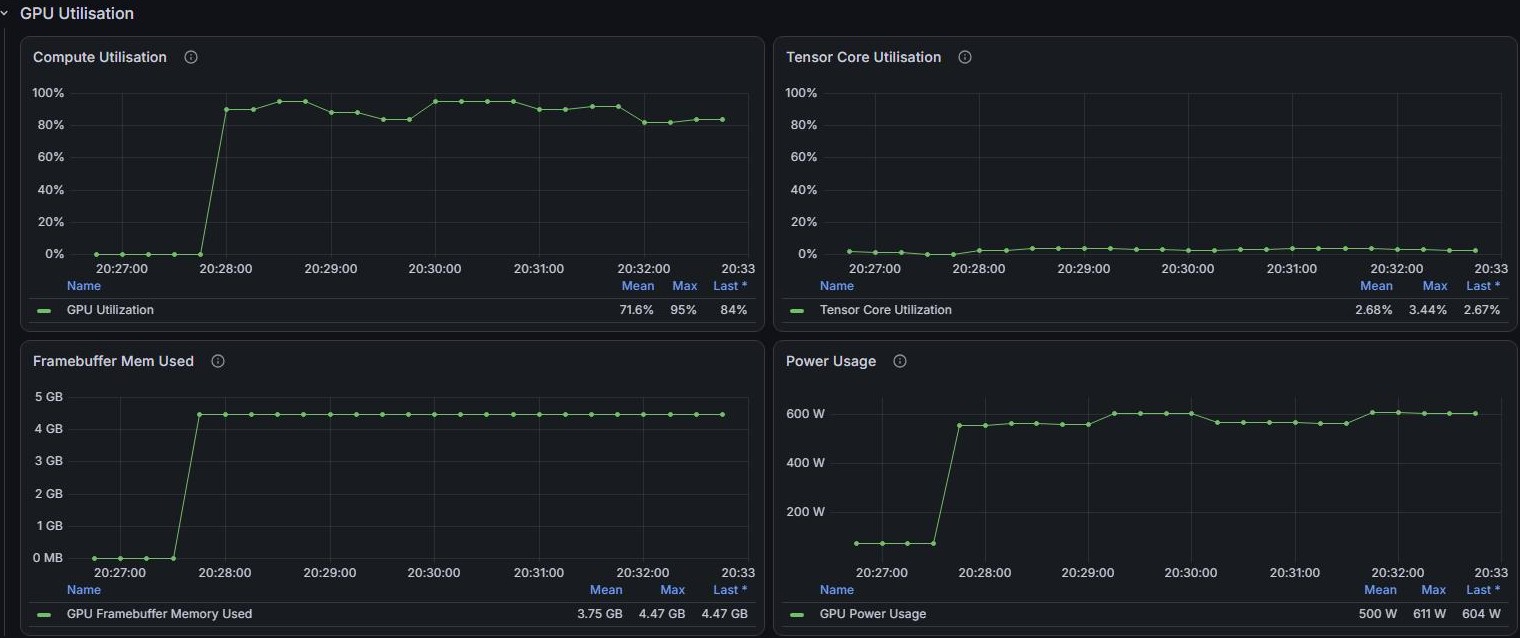The image size is (1520, 638).
Task: Click the green swatch beside Tensor Core Utilization
Action: point(797,311)
